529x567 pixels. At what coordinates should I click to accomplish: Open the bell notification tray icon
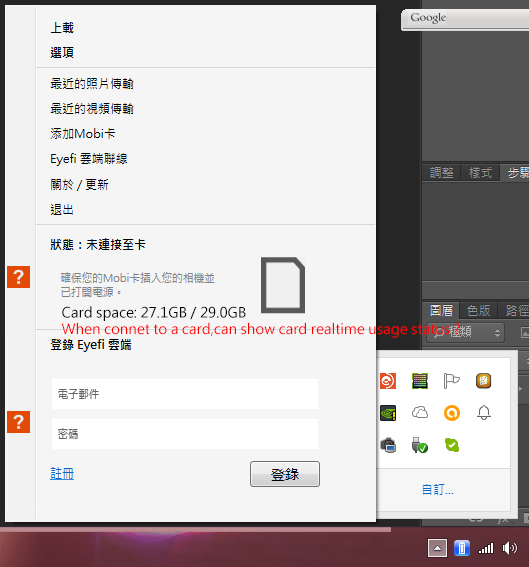pos(483,413)
